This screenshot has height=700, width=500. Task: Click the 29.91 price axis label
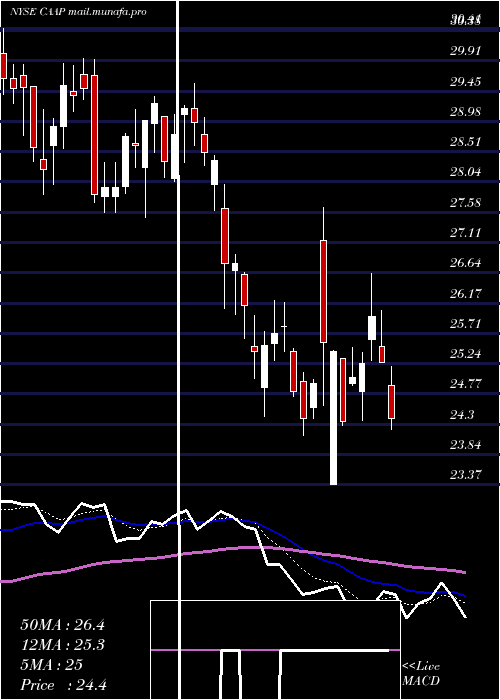click(466, 51)
